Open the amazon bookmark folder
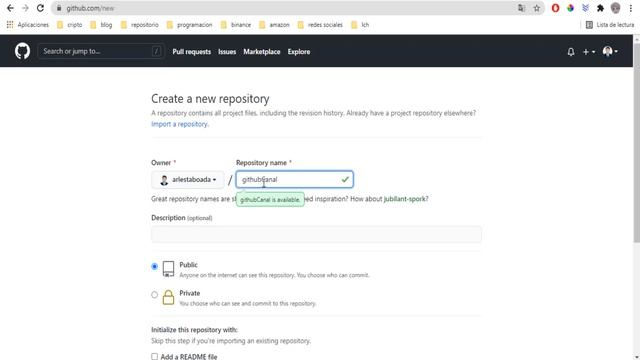Viewport: 640px width, 360px height. click(x=274, y=25)
